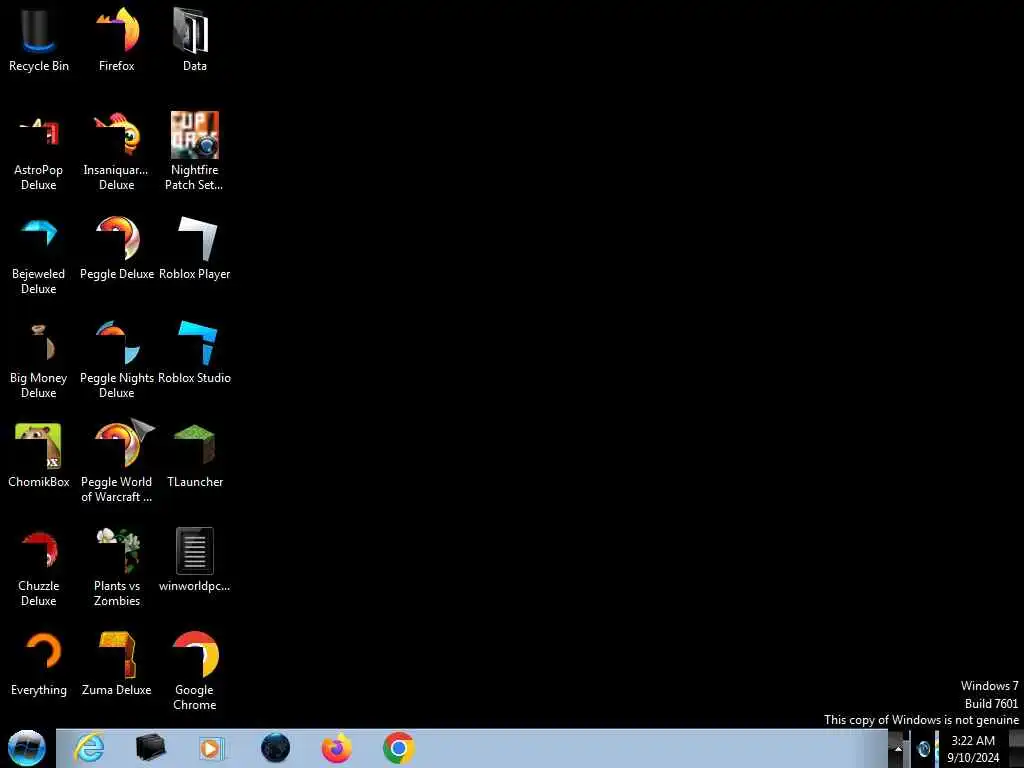
Task: Open the Windows Start menu orb
Action: [27, 748]
